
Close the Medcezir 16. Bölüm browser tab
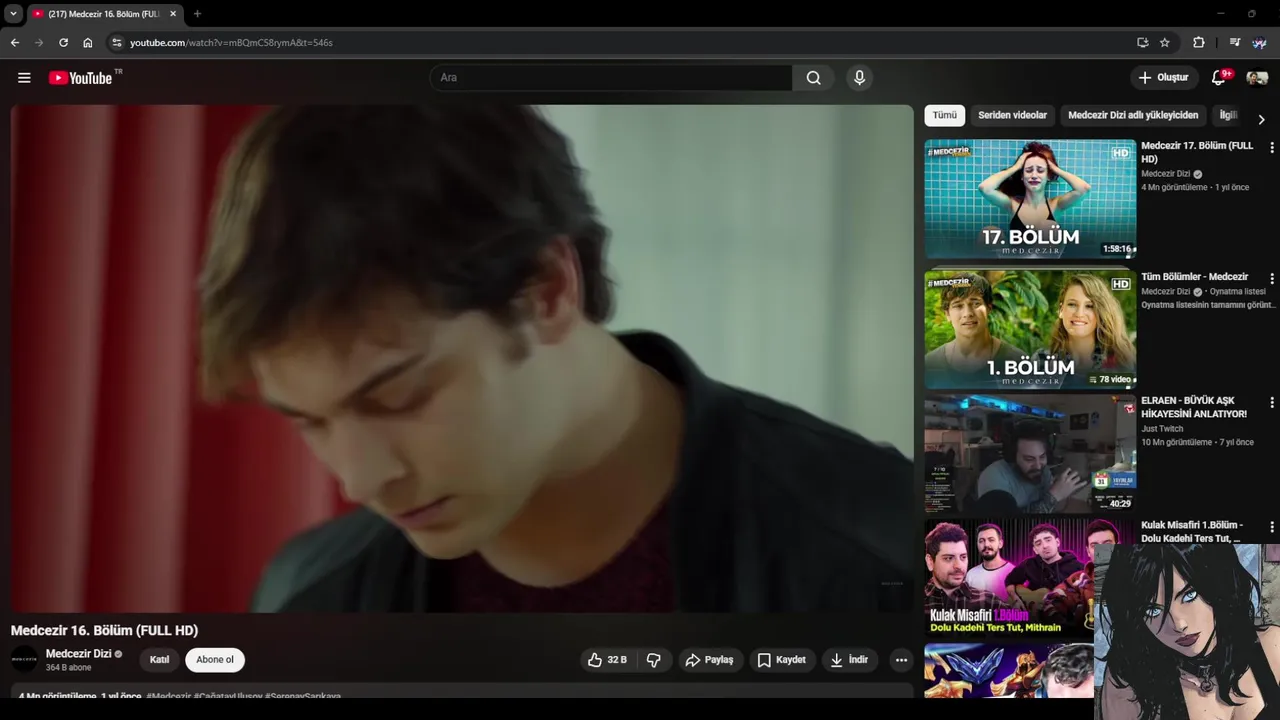(172, 14)
